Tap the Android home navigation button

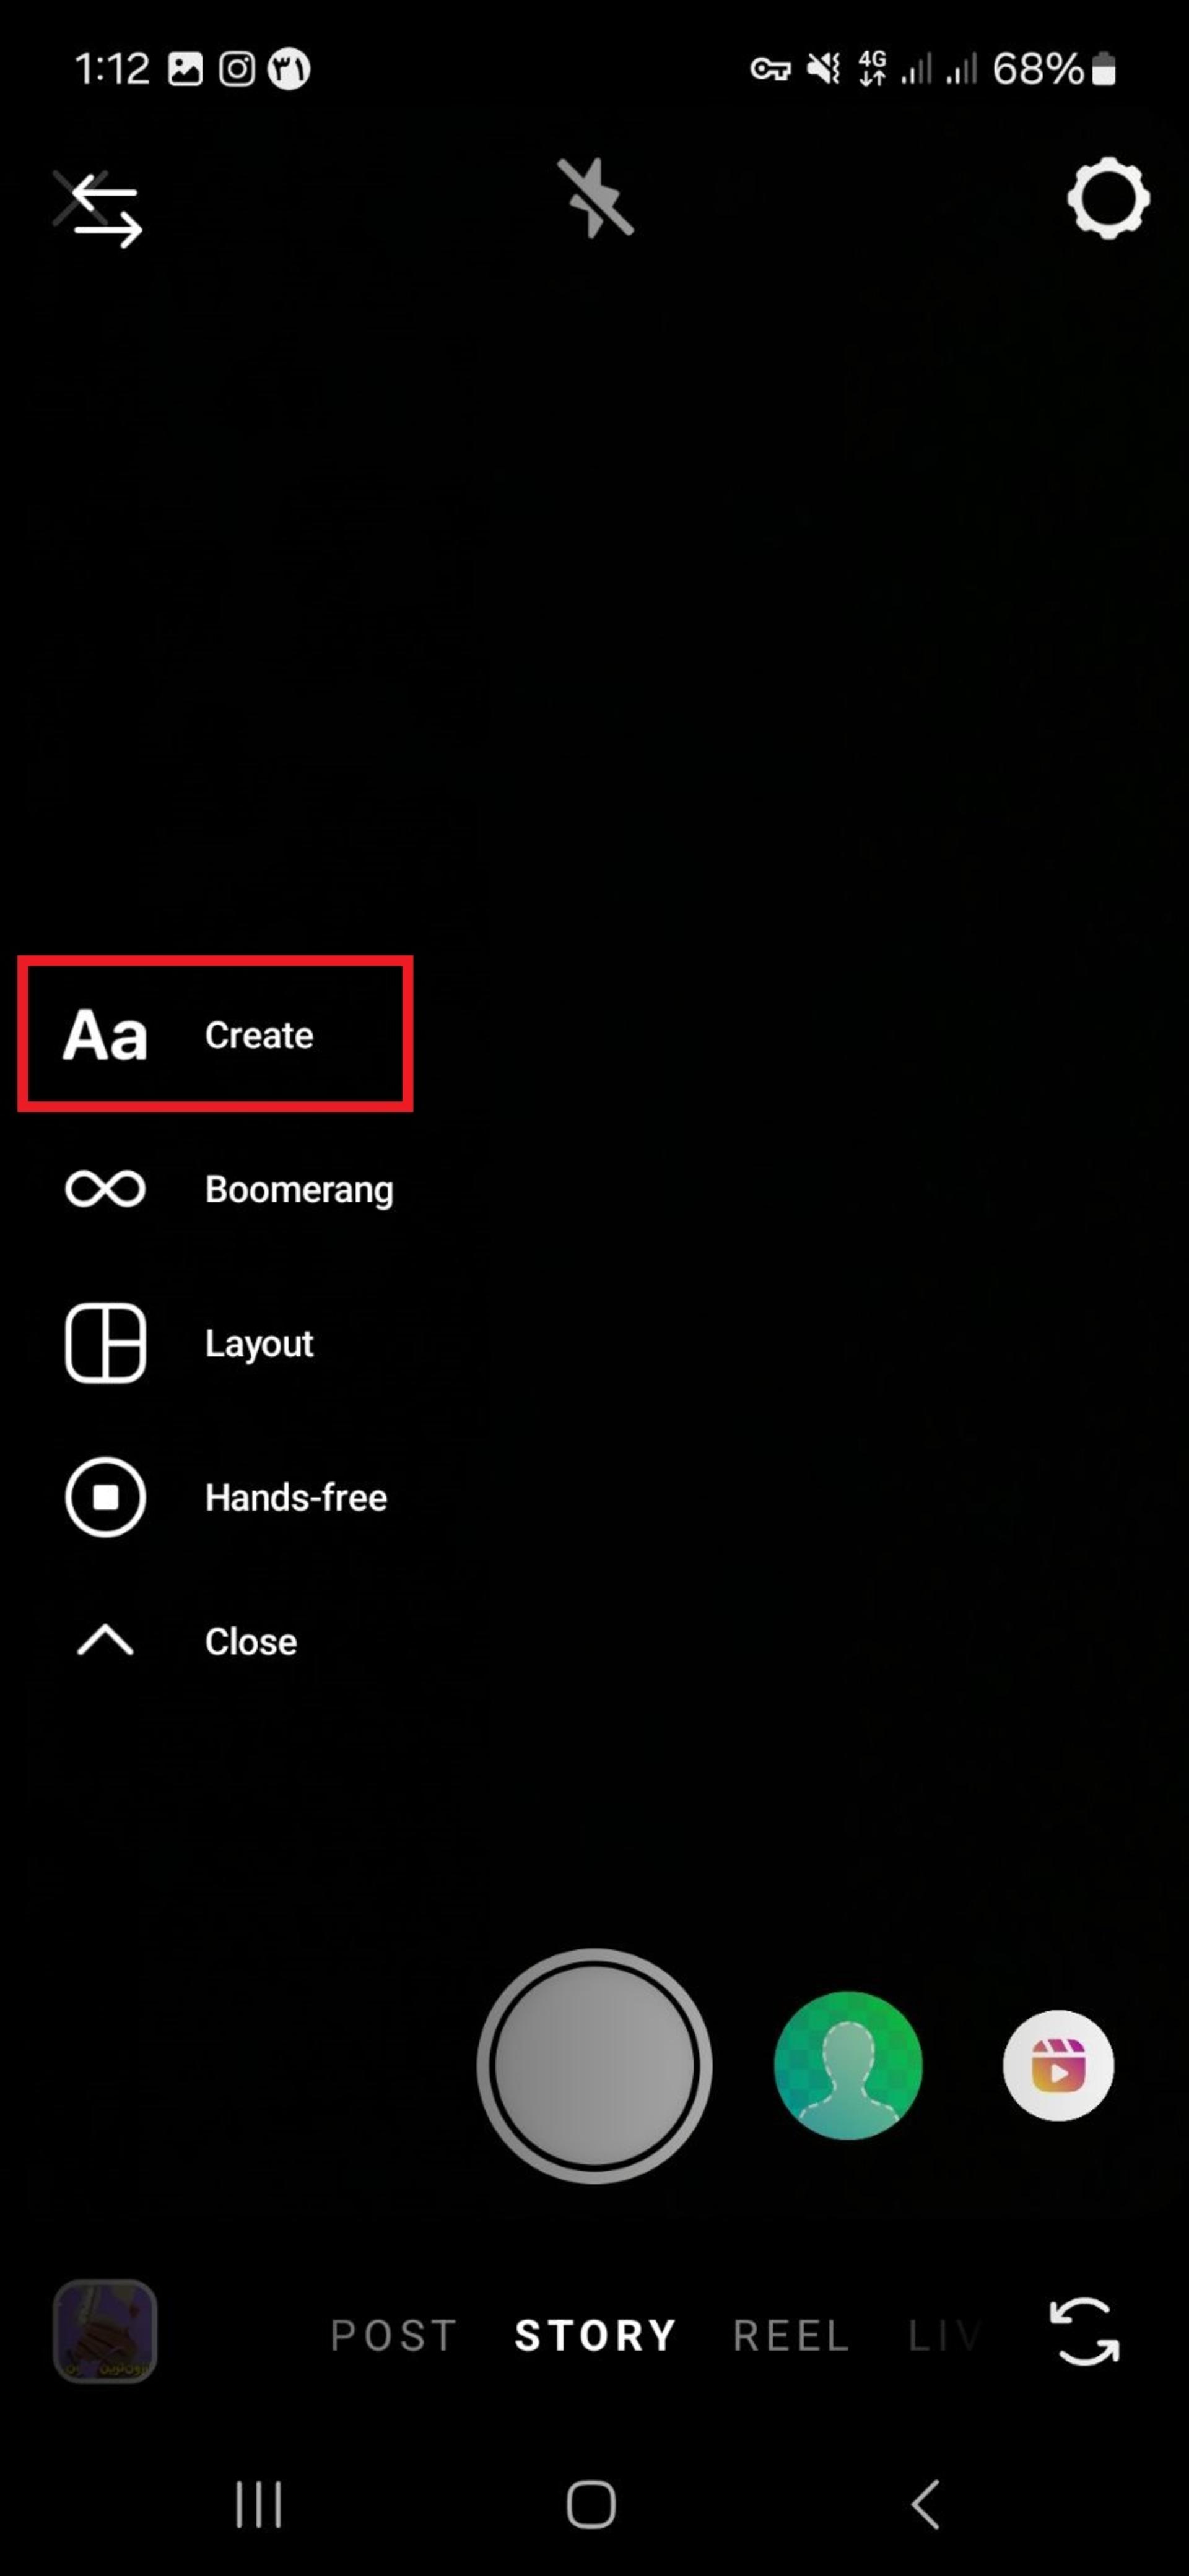[x=591, y=2504]
